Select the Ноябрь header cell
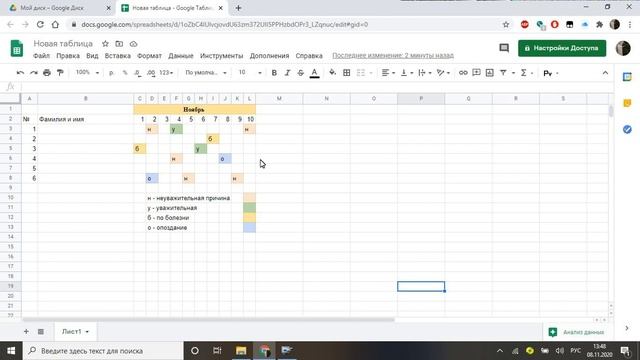This screenshot has height=360, width=640. (x=194, y=109)
